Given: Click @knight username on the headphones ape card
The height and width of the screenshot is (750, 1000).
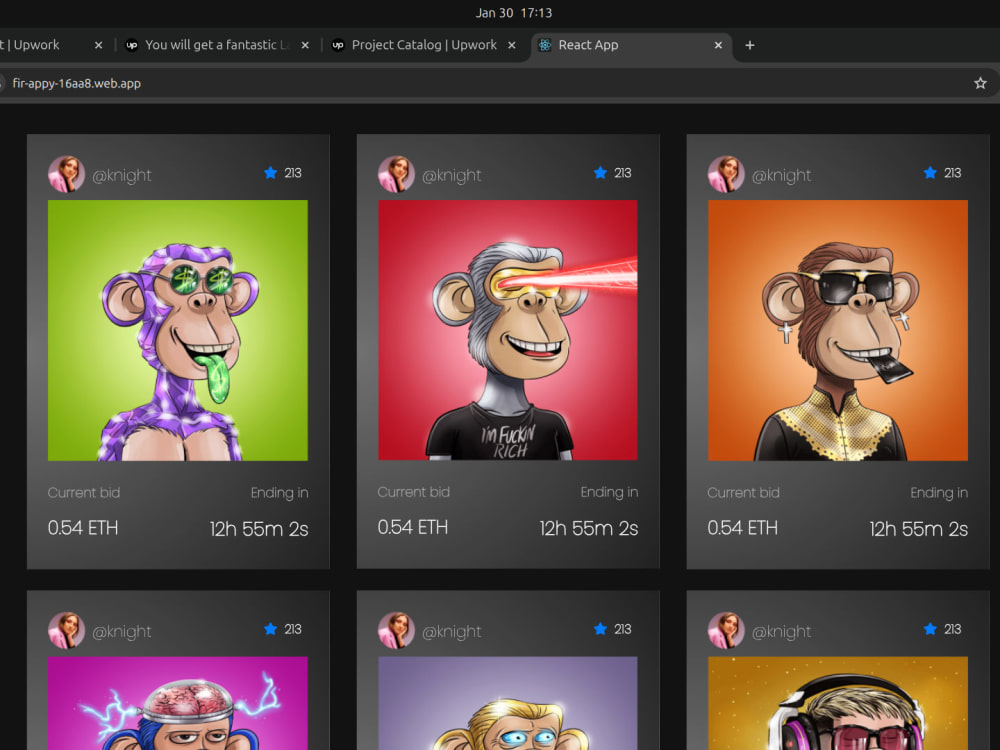Looking at the screenshot, I should click(x=781, y=631).
